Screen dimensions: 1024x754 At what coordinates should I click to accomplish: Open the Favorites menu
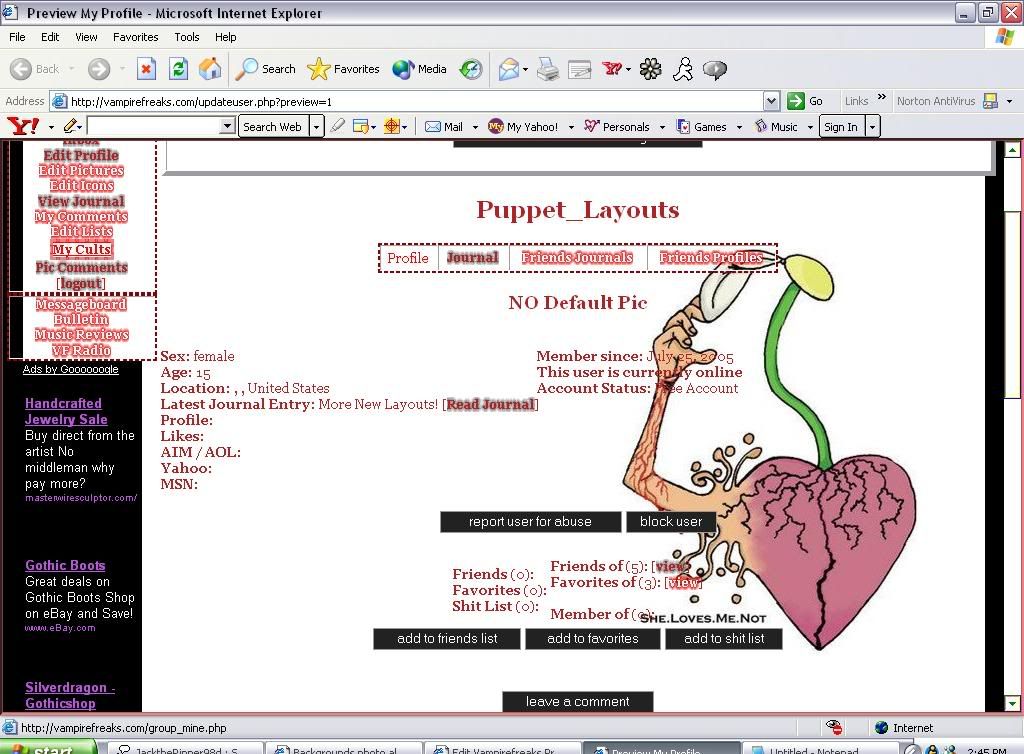click(x=135, y=37)
